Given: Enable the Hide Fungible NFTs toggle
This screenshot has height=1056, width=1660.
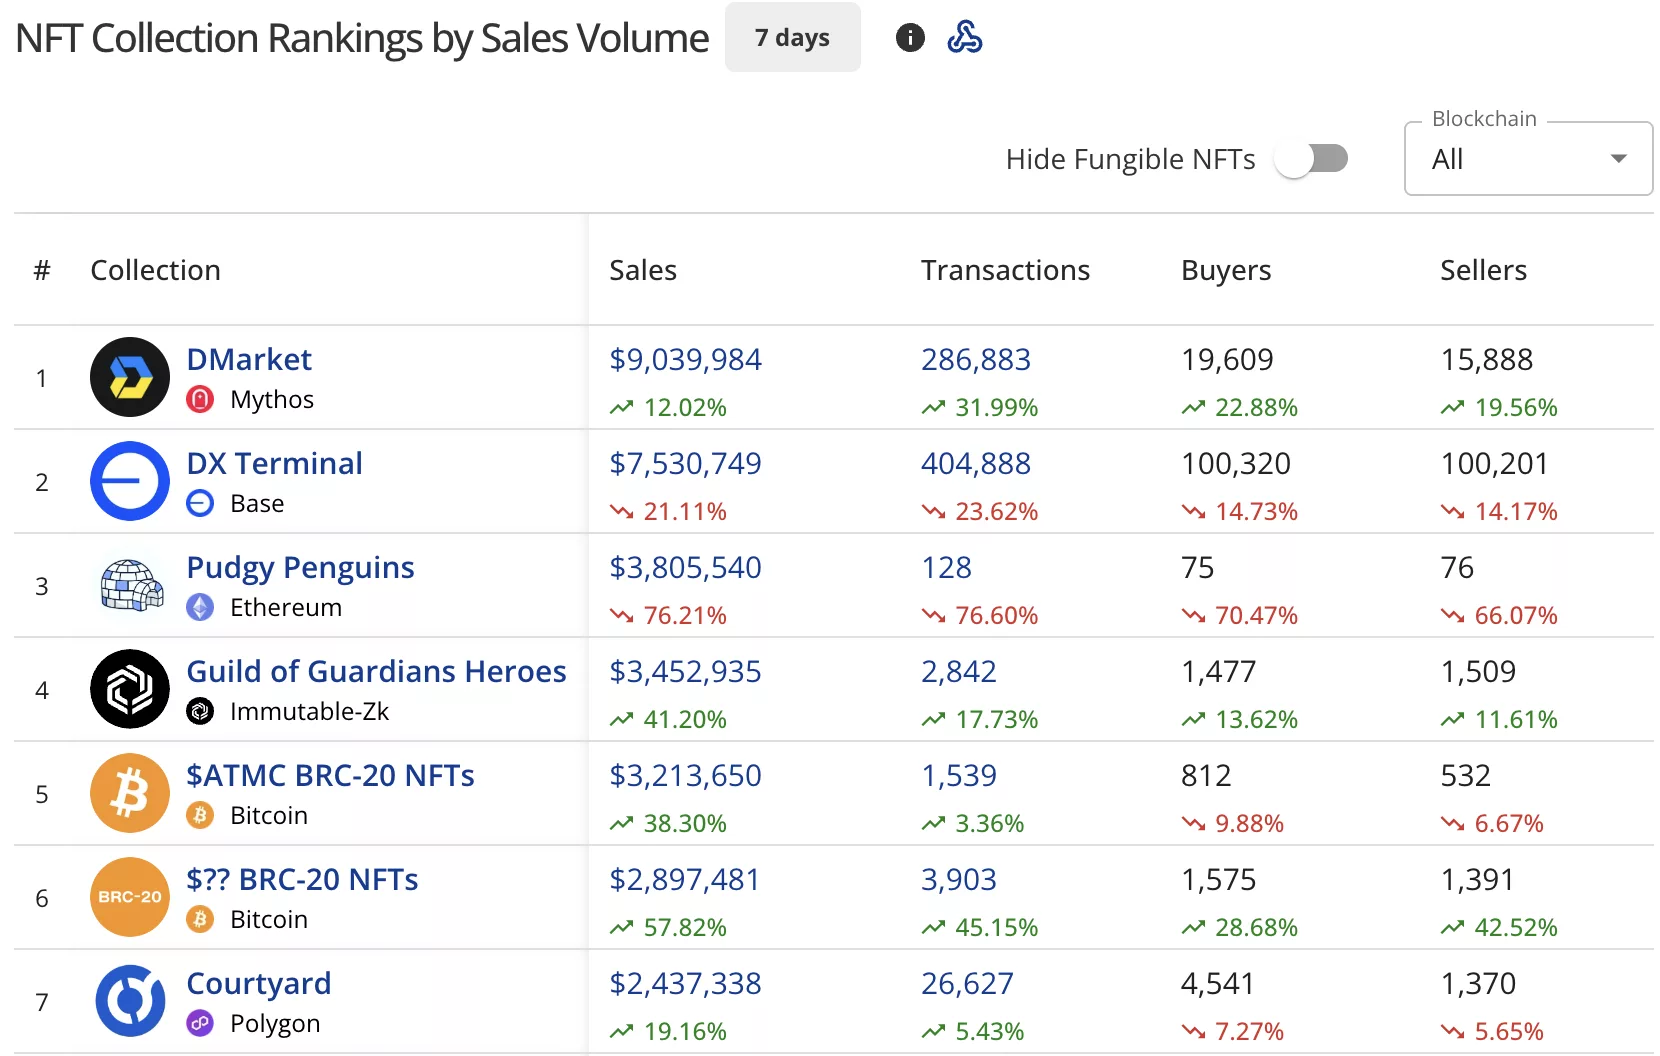Looking at the screenshot, I should pyautogui.click(x=1313, y=158).
